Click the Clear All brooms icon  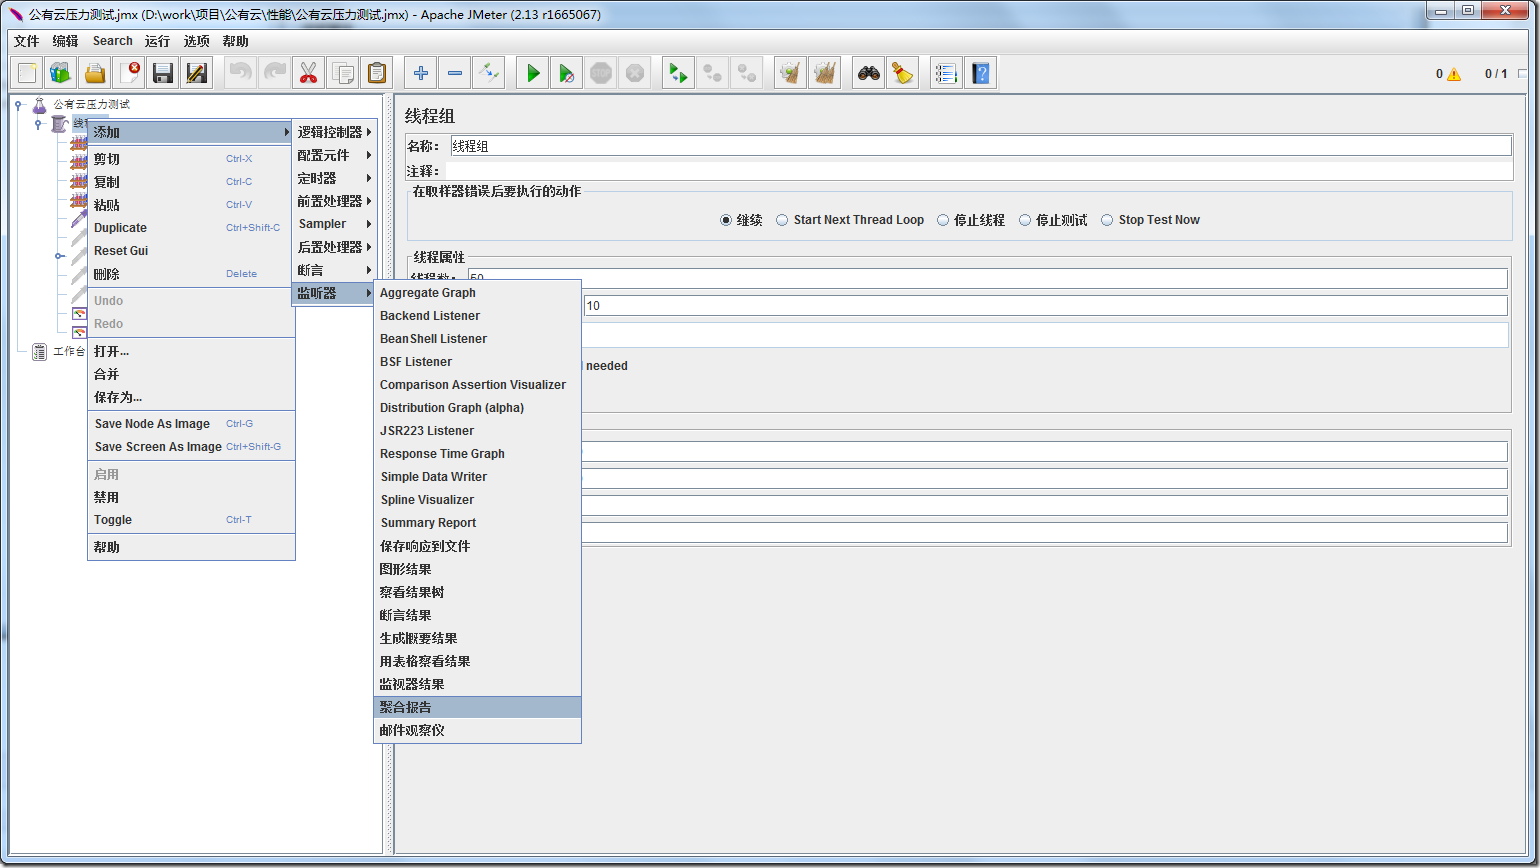[825, 73]
